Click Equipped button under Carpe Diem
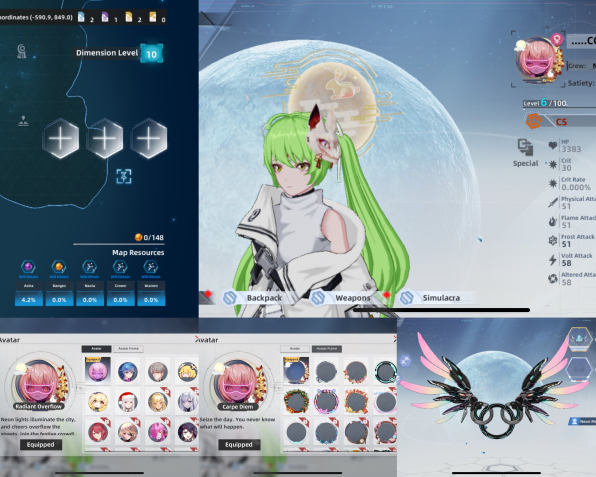The height and width of the screenshot is (477, 596). (x=239, y=445)
